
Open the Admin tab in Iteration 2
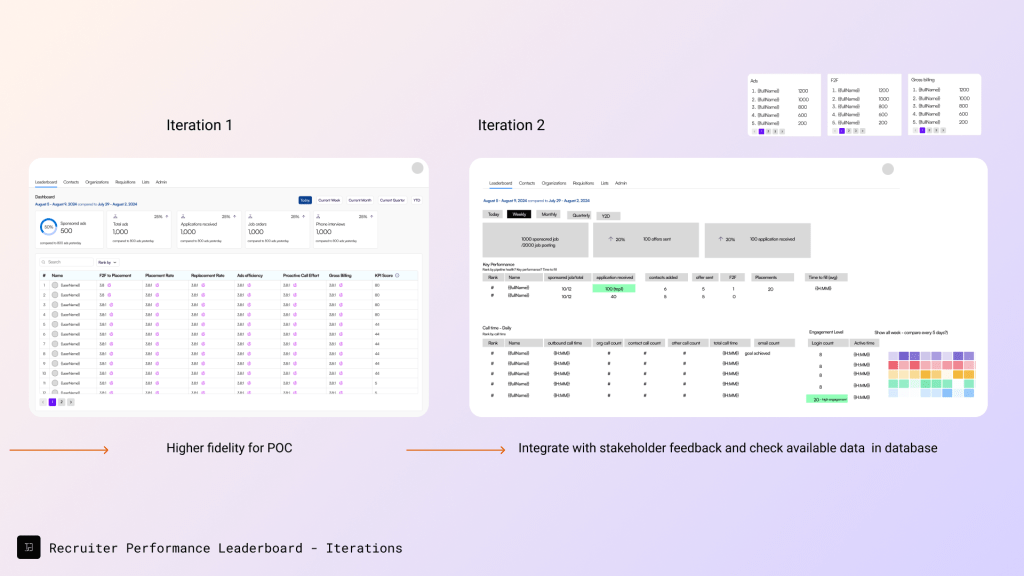(621, 182)
